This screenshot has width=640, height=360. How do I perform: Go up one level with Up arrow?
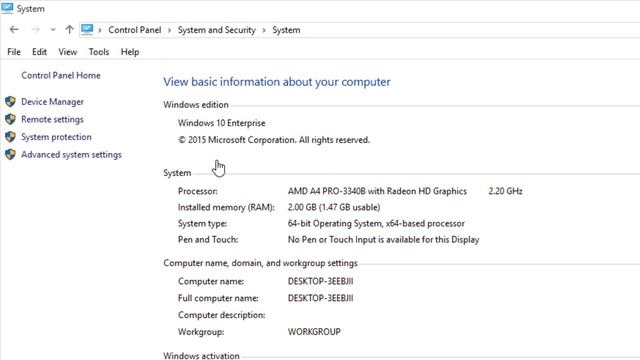tap(69, 29)
